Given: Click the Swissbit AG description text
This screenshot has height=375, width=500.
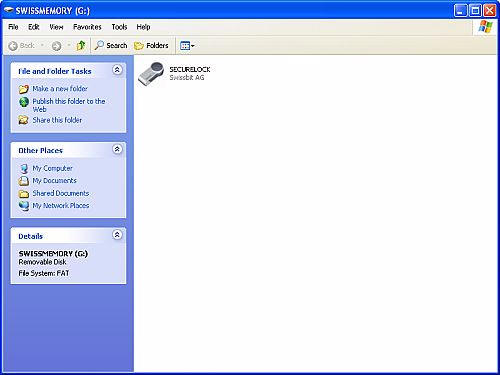Looking at the screenshot, I should coord(187,77).
